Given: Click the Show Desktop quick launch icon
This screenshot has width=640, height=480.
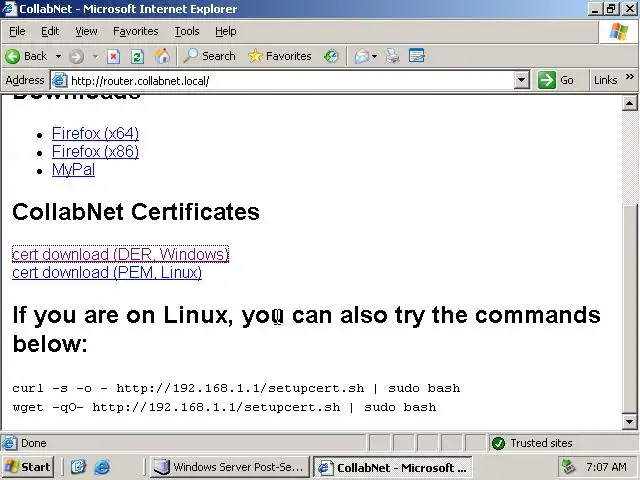Looking at the screenshot, I should [x=78, y=467].
